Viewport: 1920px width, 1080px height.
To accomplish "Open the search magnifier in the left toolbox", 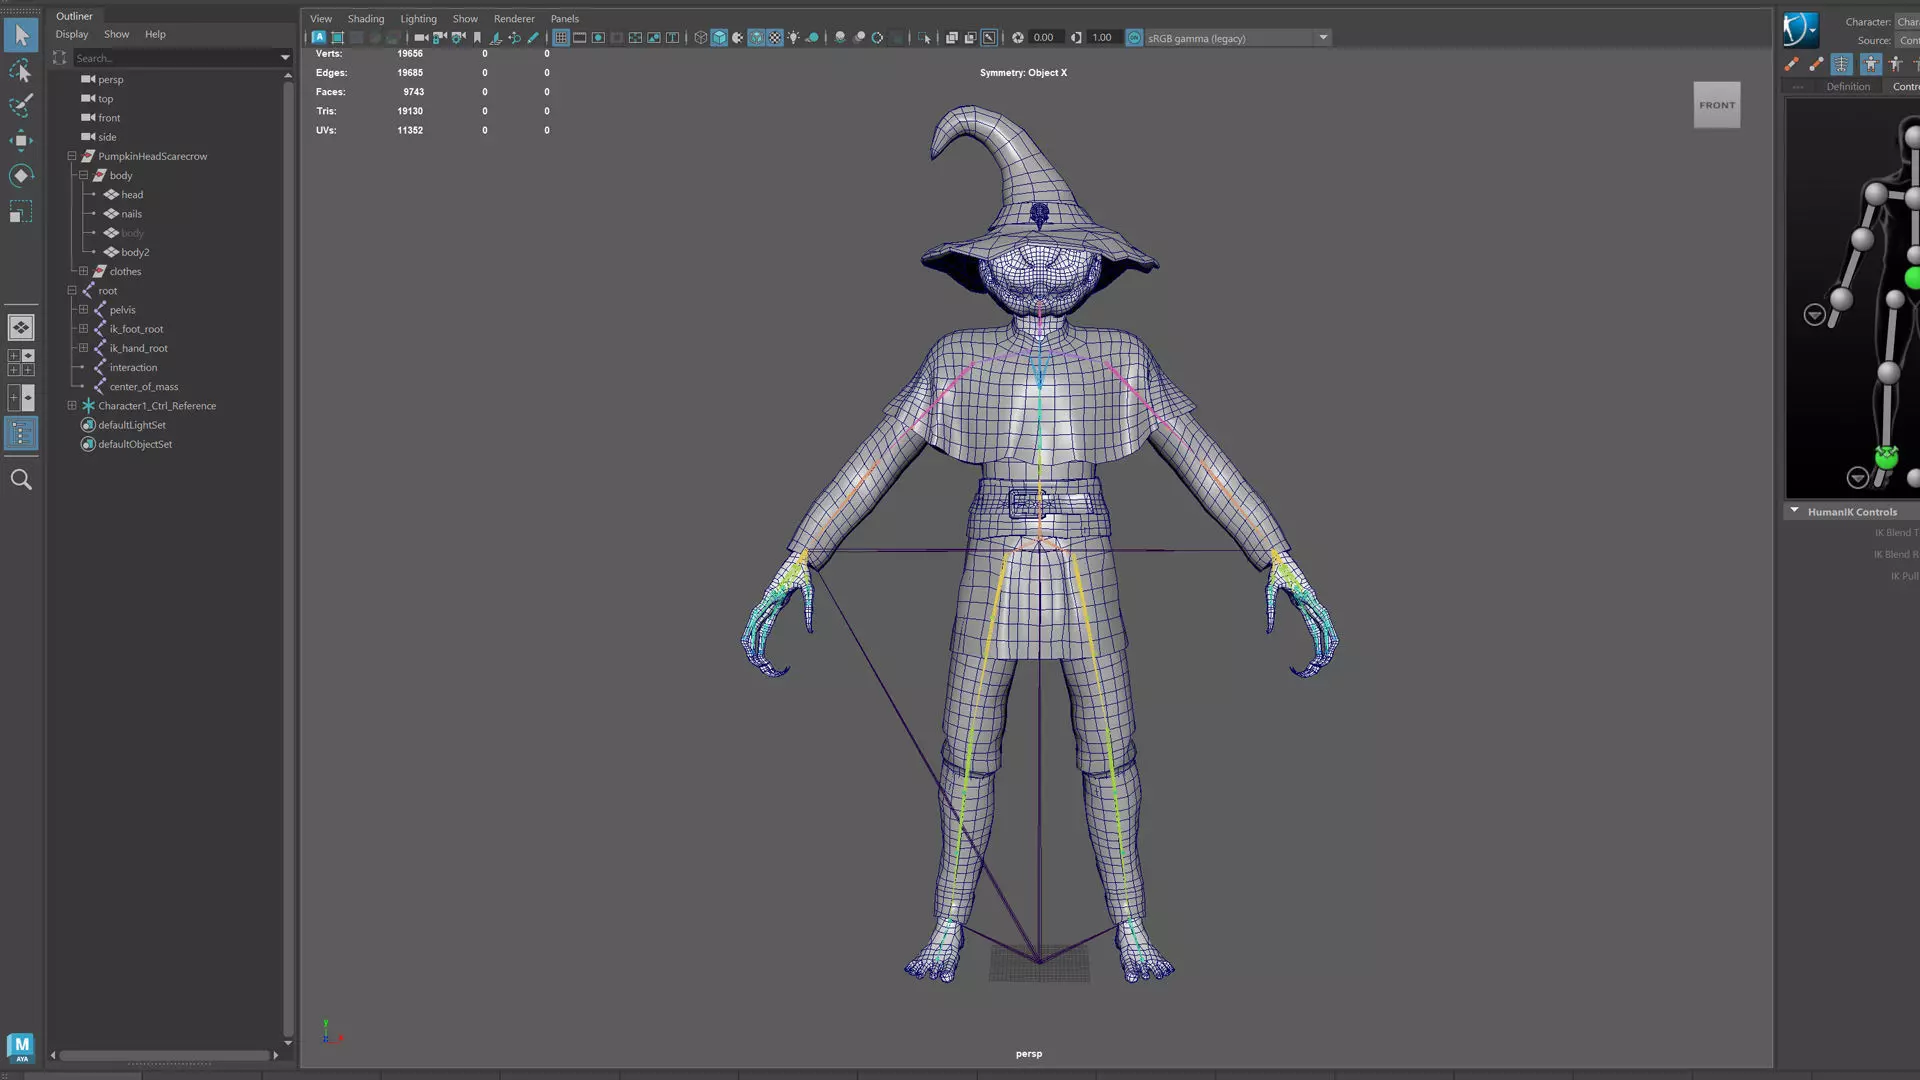I will click(21, 480).
